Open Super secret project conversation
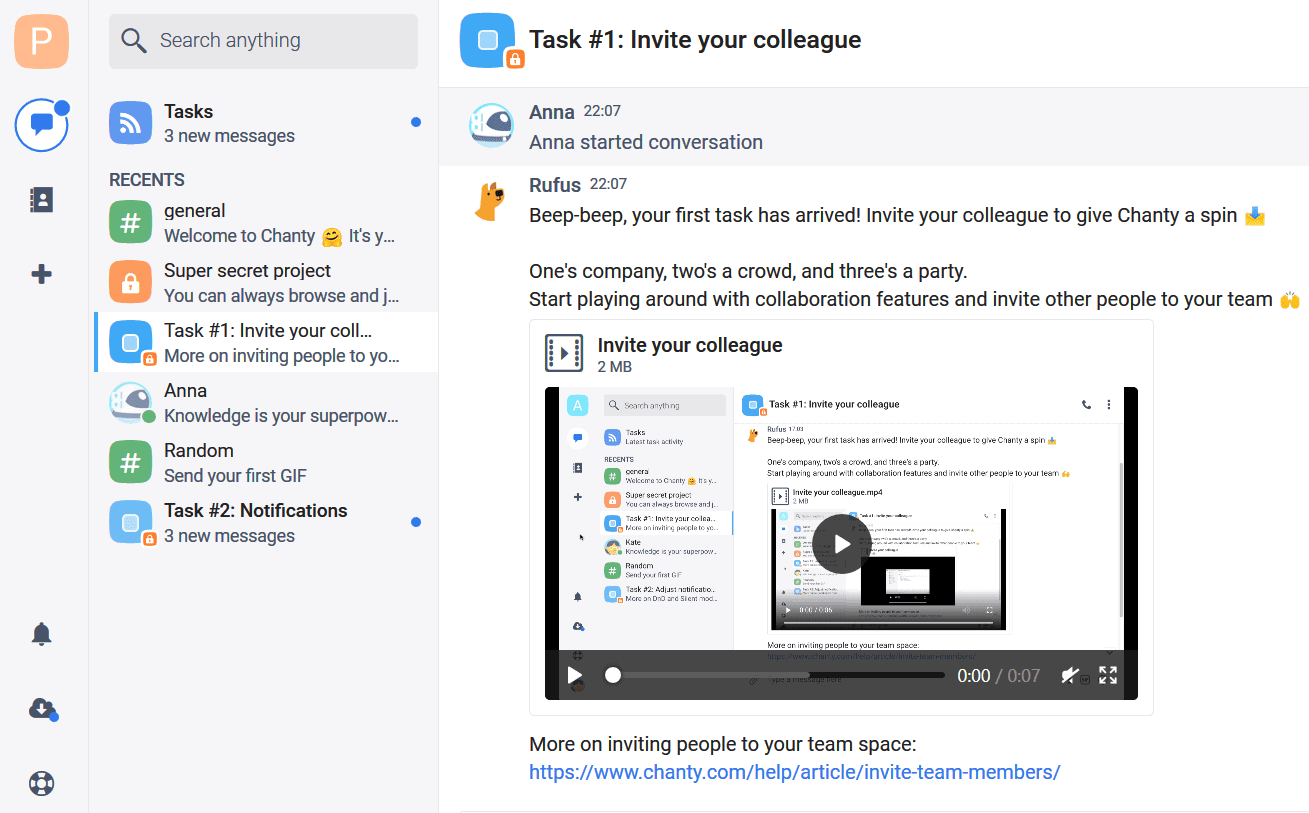The height and width of the screenshot is (813, 1309). click(265, 283)
